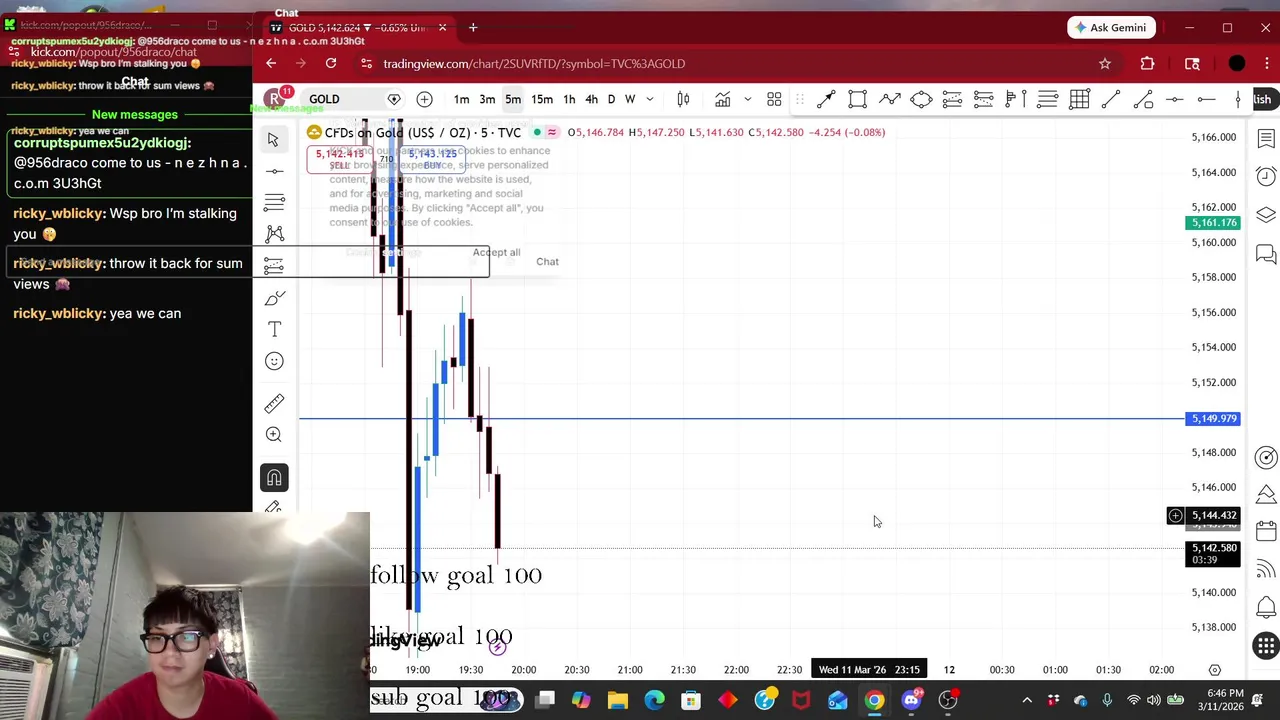1280x720 pixels.
Task: Toggle lock all drawings pencil icon
Action: click(274, 507)
